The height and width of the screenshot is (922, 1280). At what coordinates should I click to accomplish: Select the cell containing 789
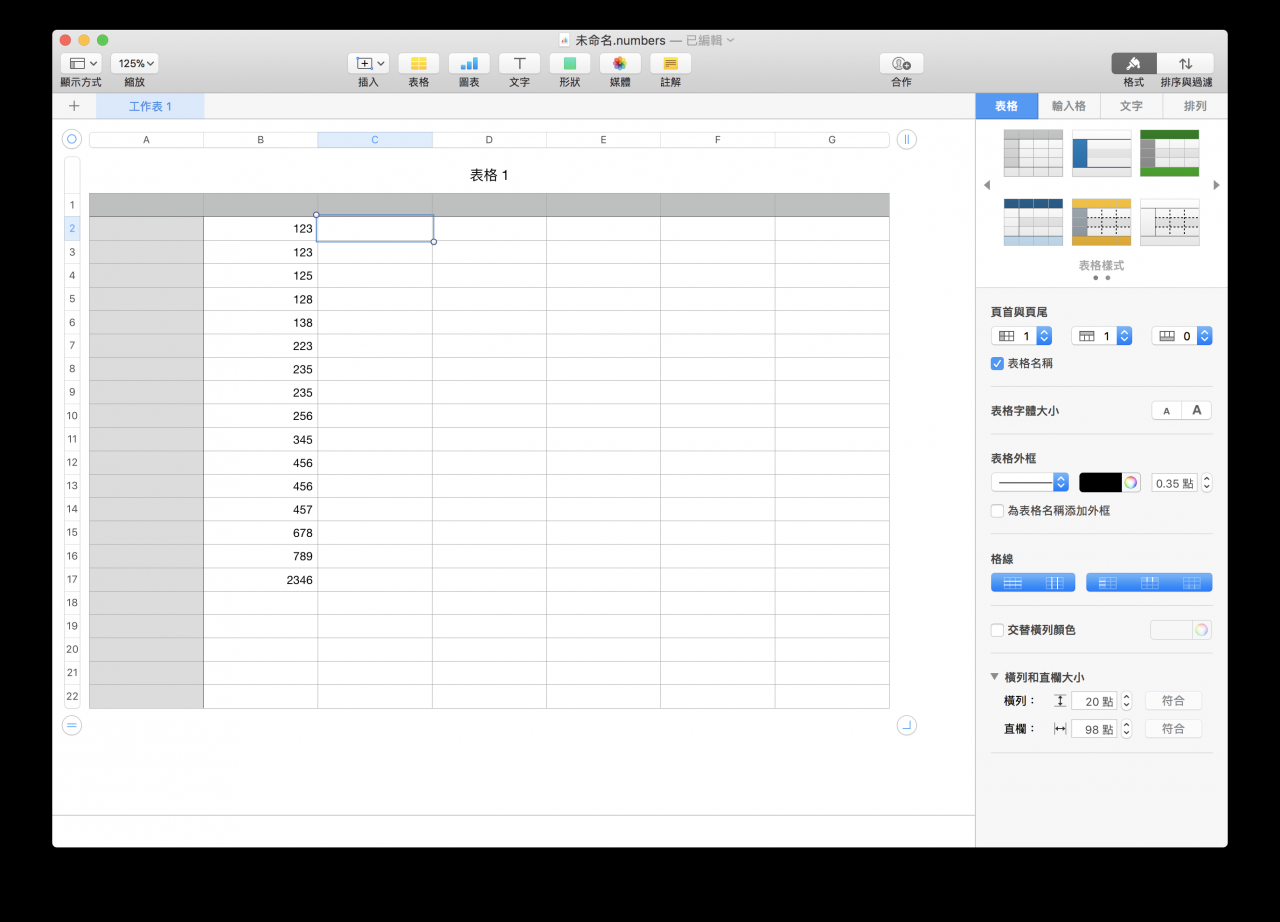261,556
